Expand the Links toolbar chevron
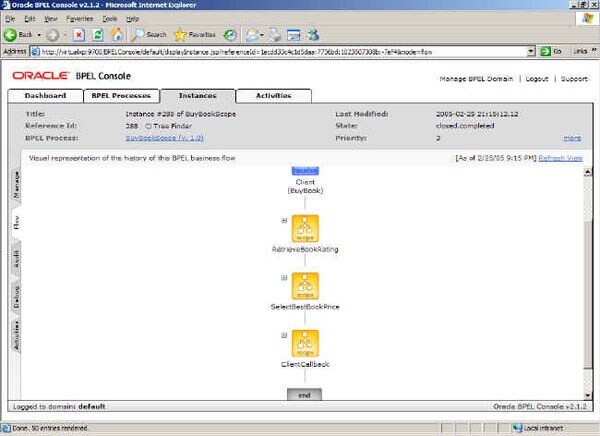This screenshot has width=600, height=436. [594, 50]
